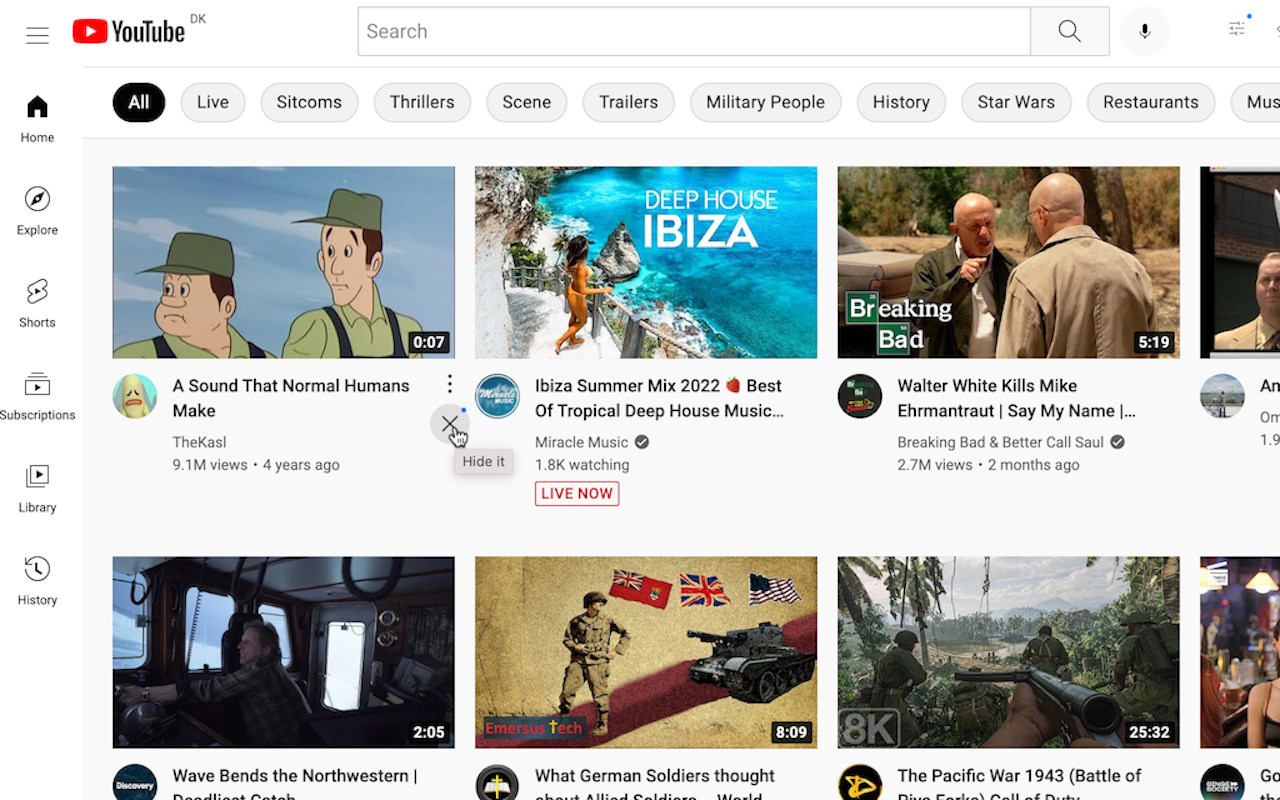Start voice search with microphone
The height and width of the screenshot is (800, 1280).
[x=1144, y=31]
